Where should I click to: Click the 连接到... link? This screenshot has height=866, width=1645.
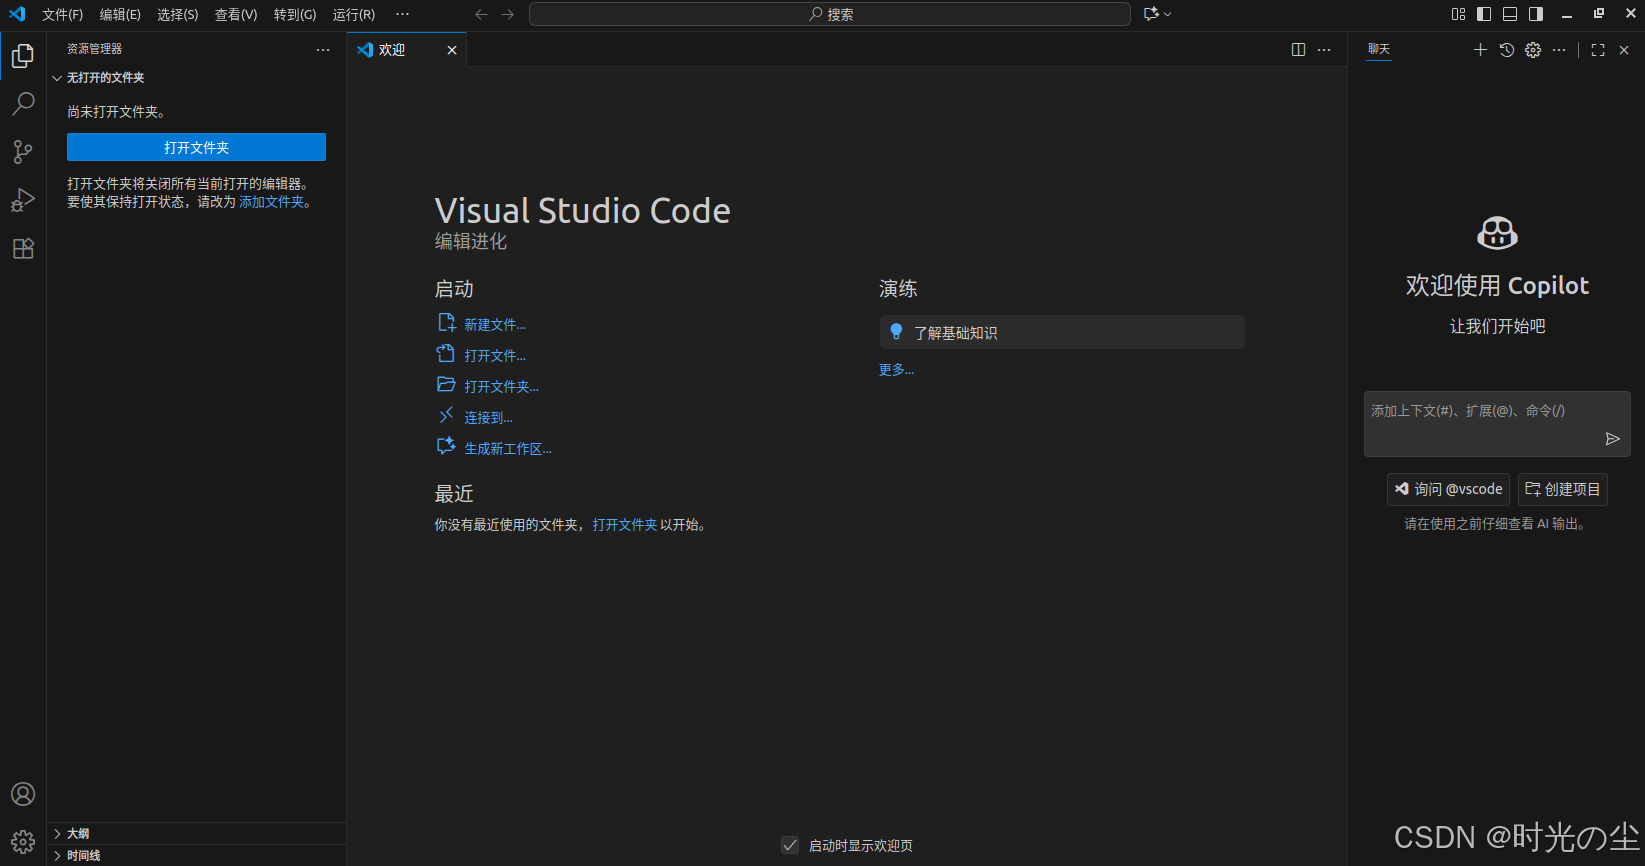[x=488, y=418]
